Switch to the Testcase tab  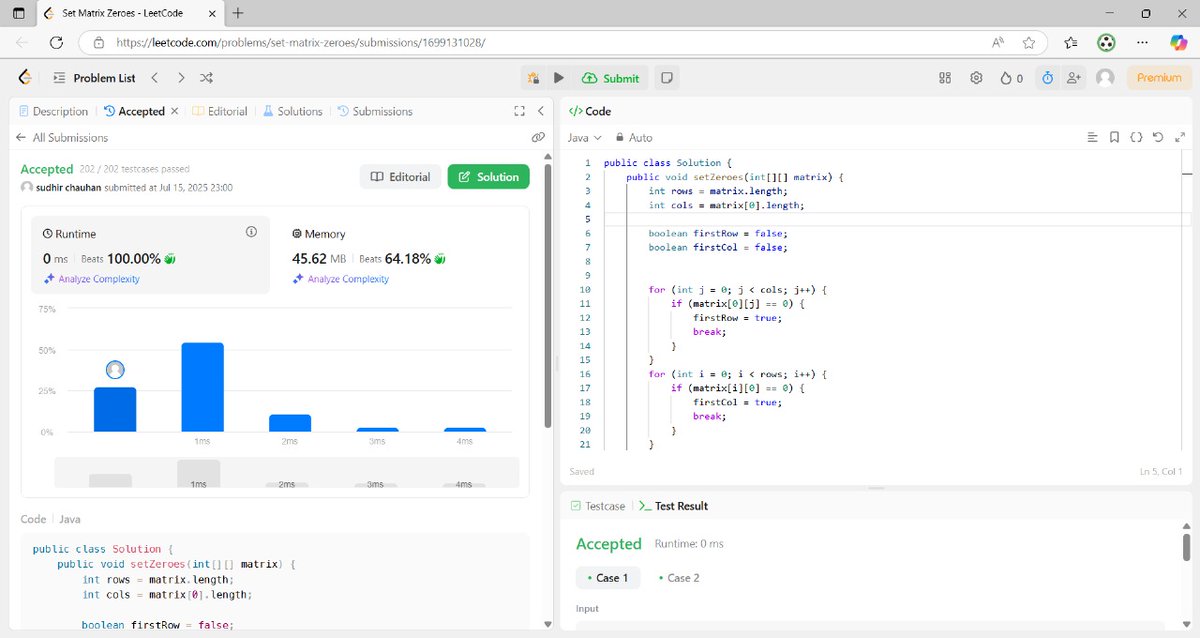[x=598, y=506]
